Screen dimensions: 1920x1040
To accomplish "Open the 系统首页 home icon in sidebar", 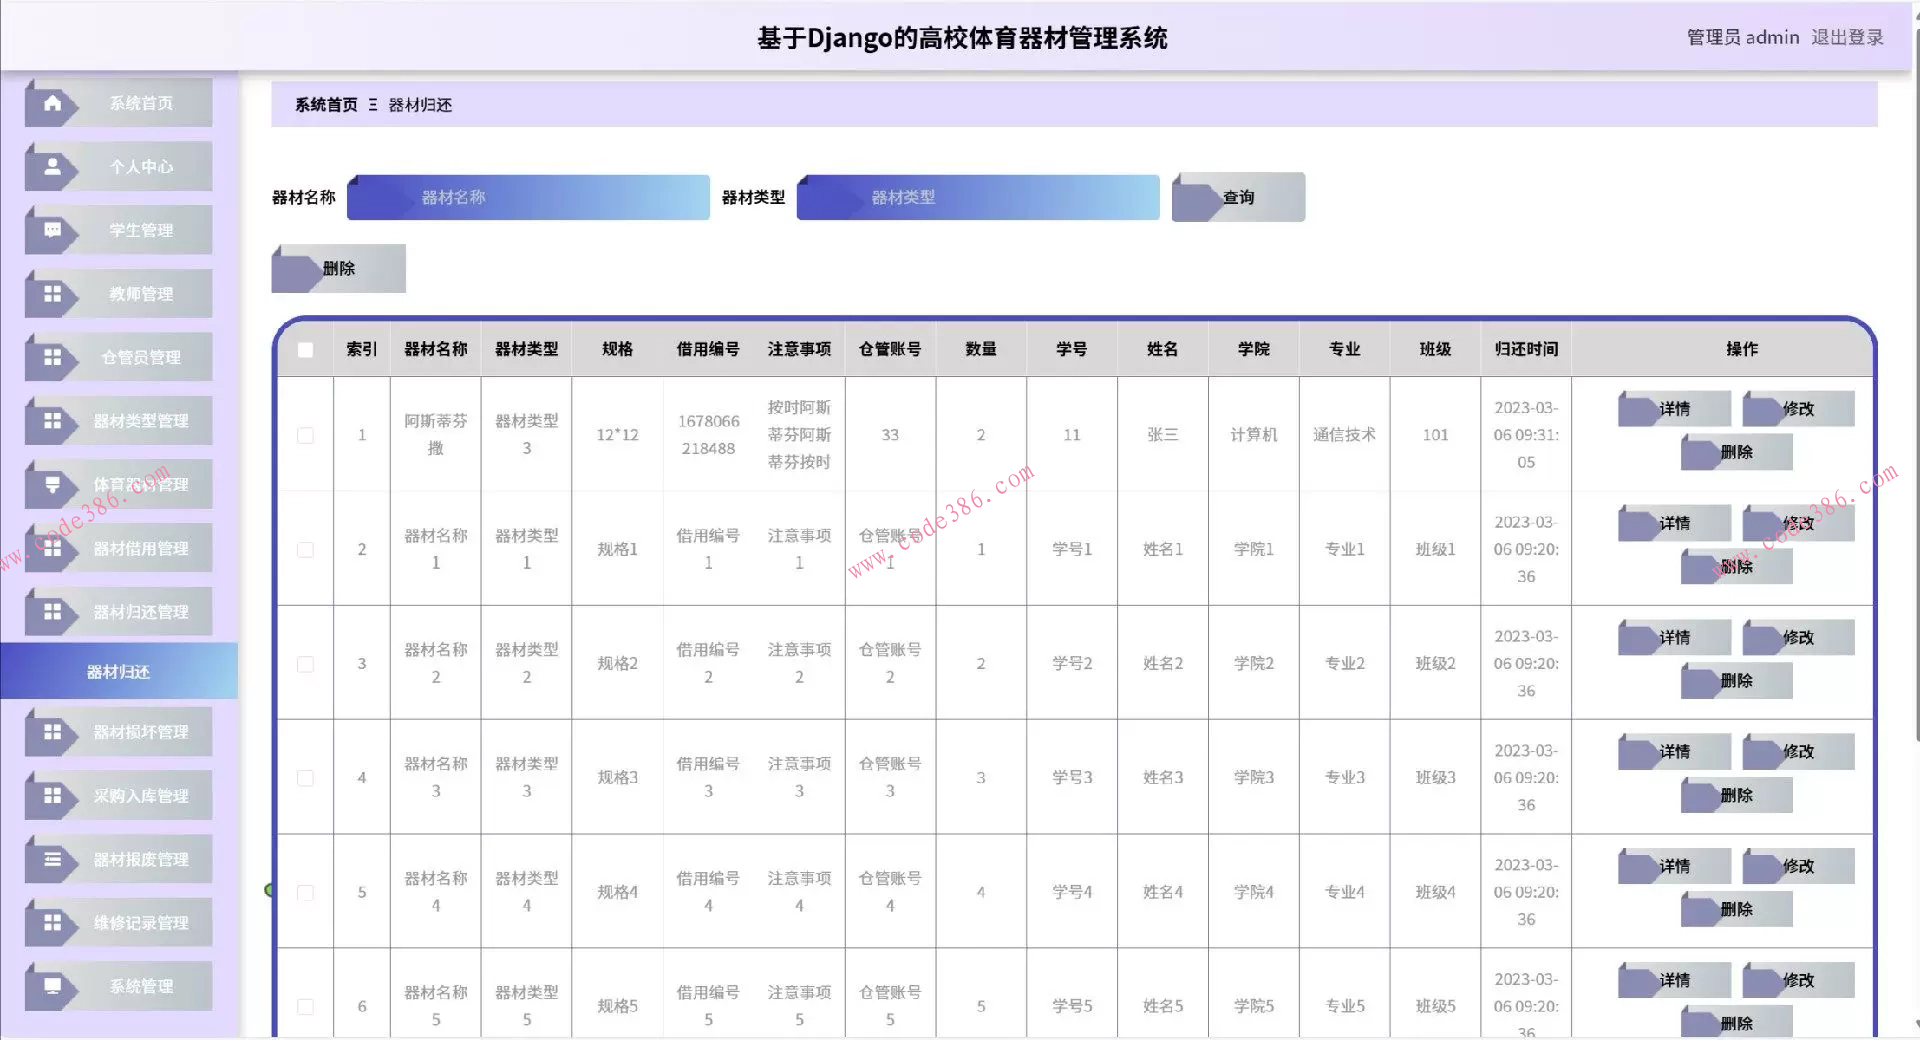I will point(52,102).
